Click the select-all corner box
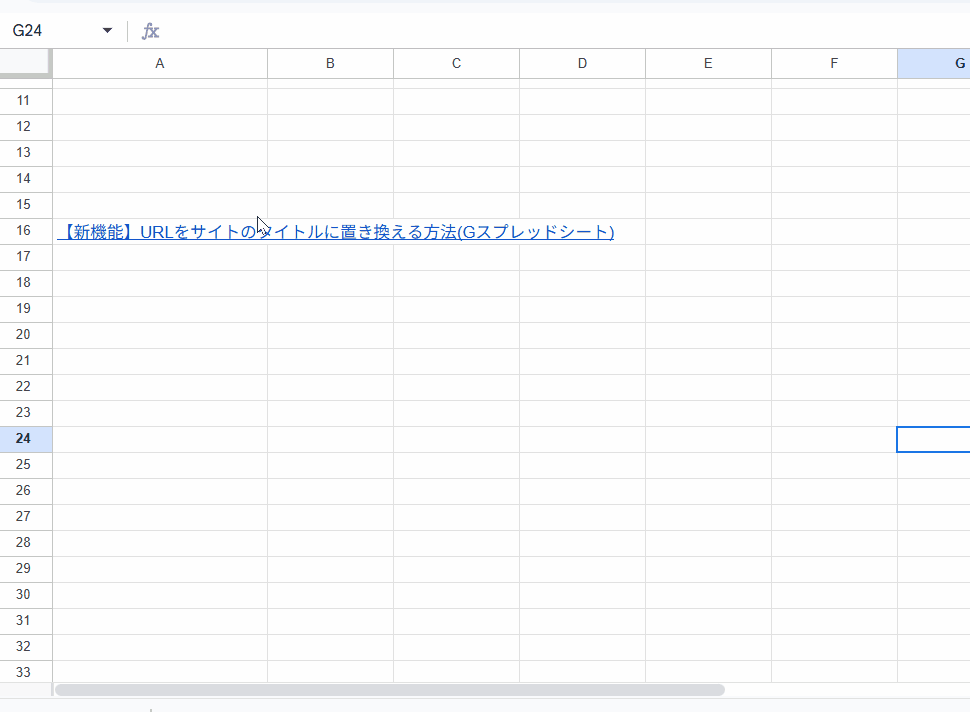 25,63
